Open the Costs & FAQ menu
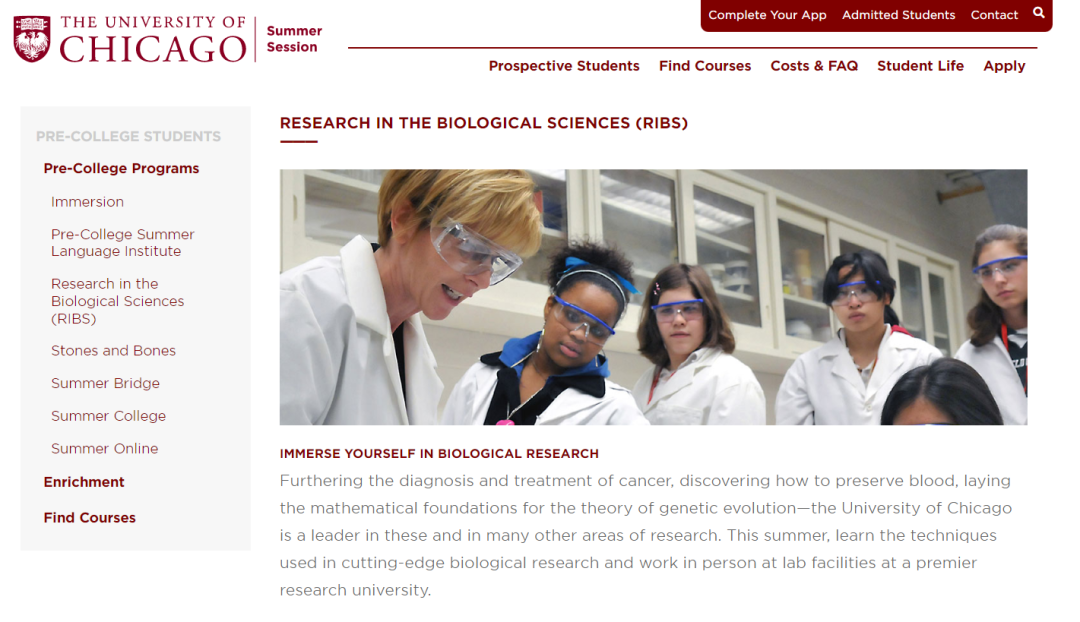The image size is (1080, 622). click(x=814, y=66)
